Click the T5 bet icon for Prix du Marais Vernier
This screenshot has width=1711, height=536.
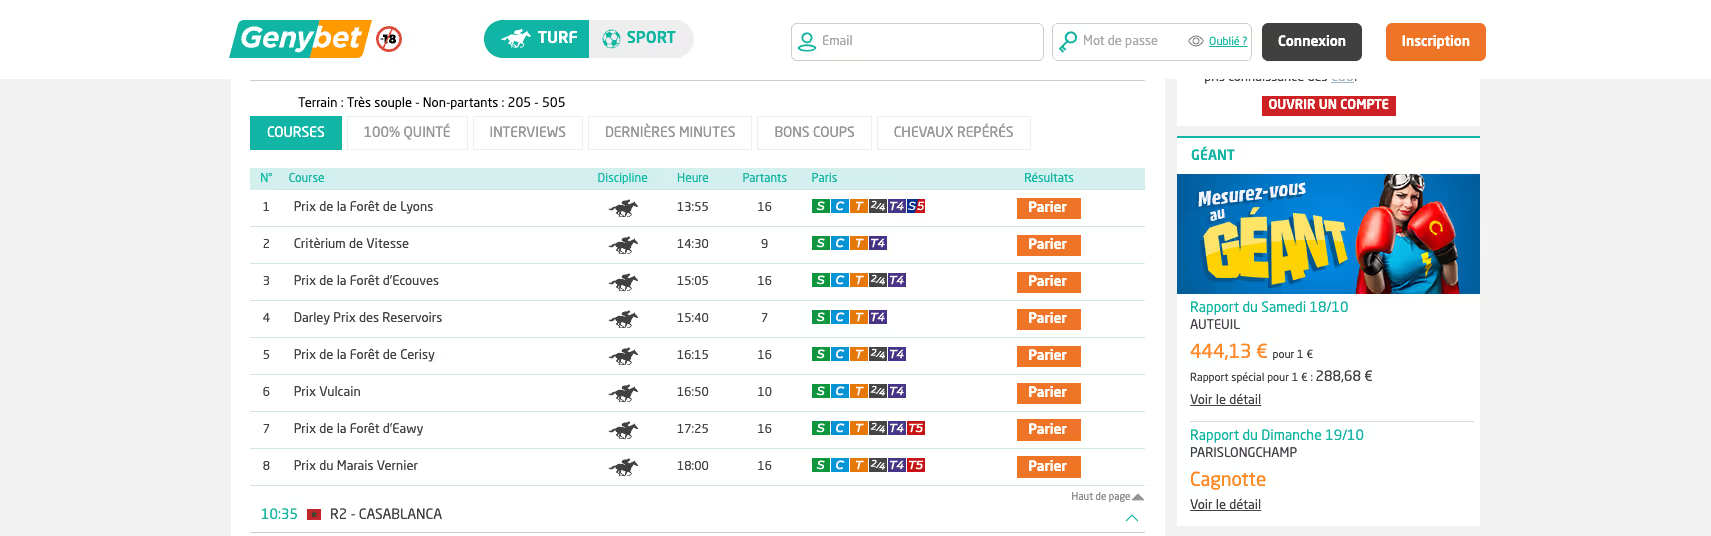(916, 466)
